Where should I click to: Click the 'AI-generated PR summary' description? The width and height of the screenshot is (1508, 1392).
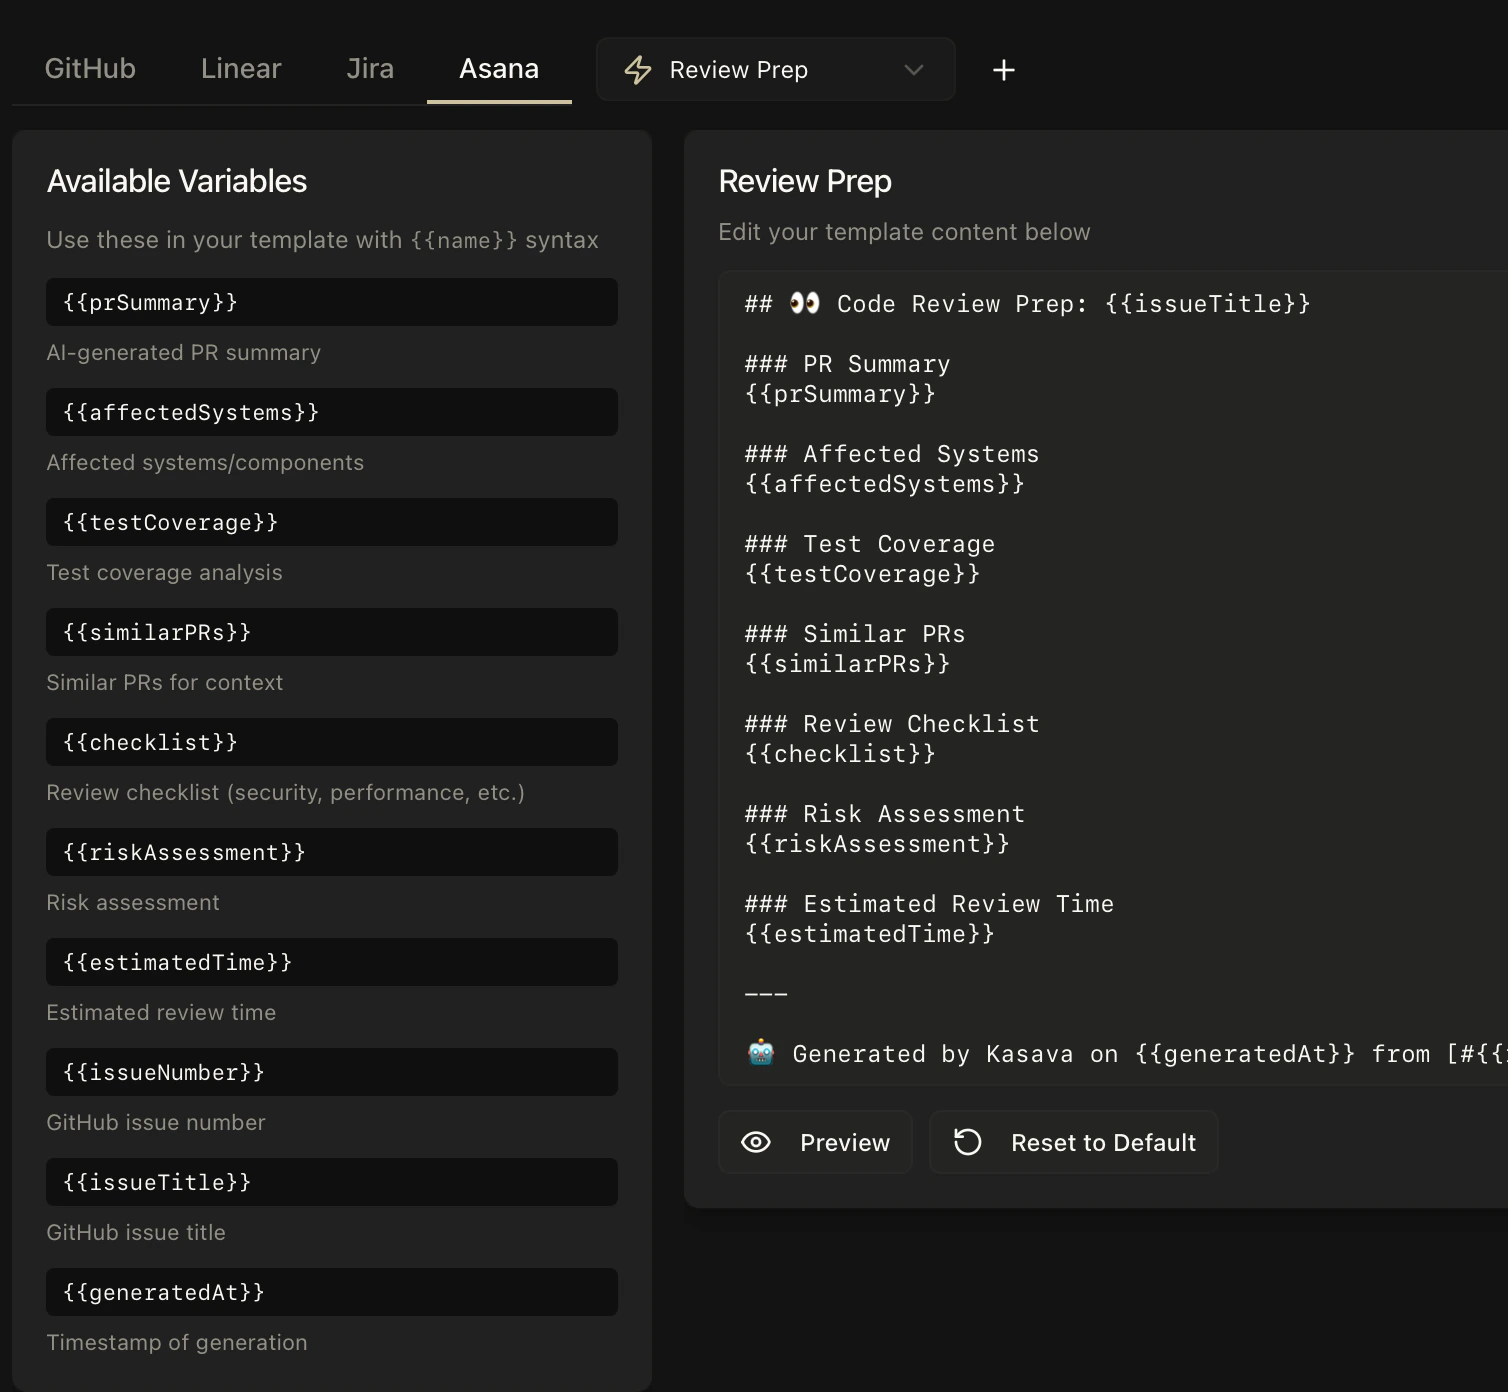(x=184, y=353)
